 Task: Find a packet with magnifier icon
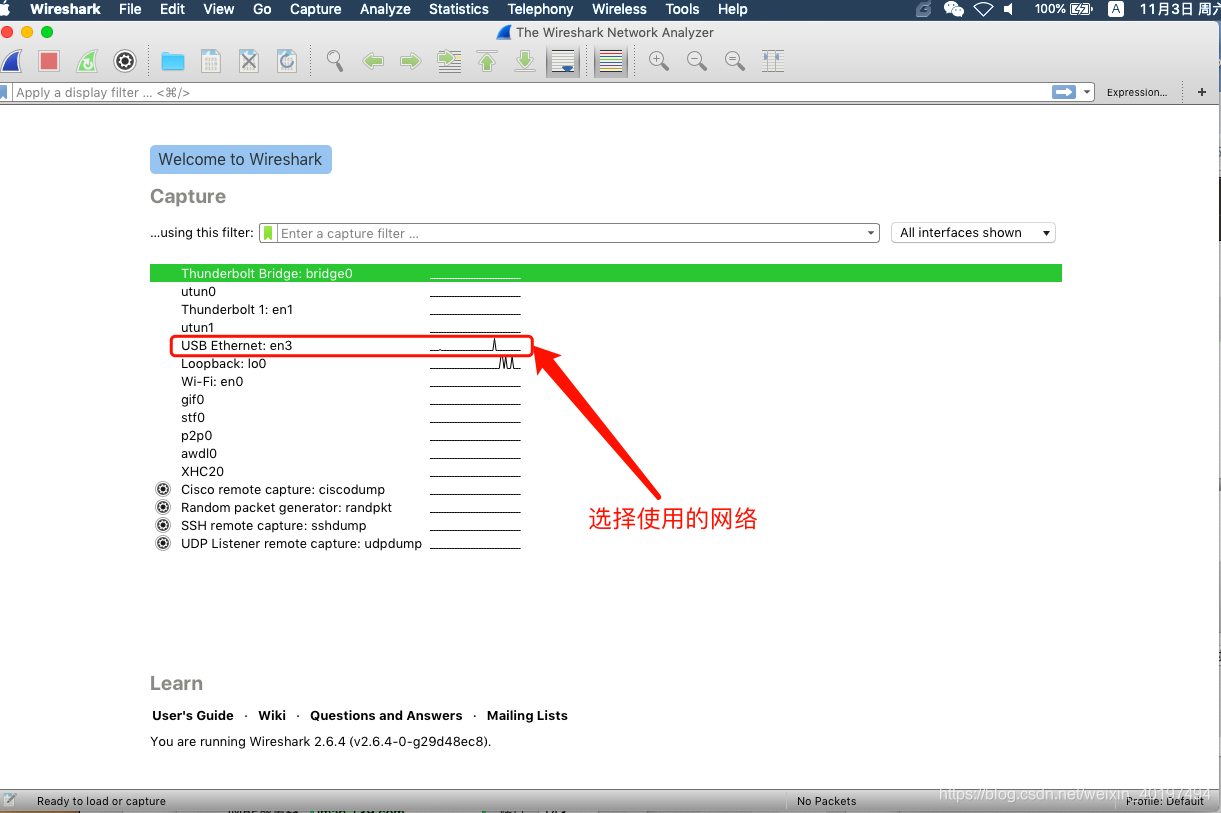click(335, 61)
